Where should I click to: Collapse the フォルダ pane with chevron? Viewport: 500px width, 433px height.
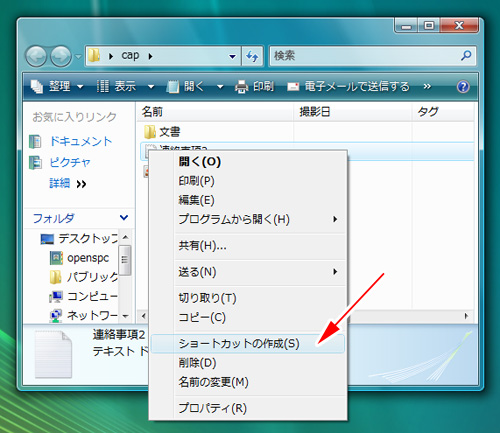pos(124,218)
